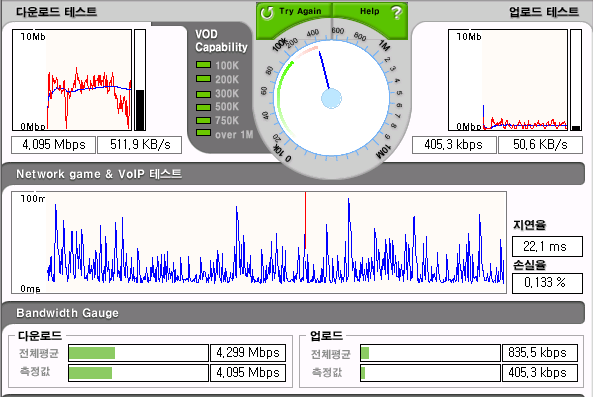Click the over 1M VOD capability indicator

[x=203, y=133]
